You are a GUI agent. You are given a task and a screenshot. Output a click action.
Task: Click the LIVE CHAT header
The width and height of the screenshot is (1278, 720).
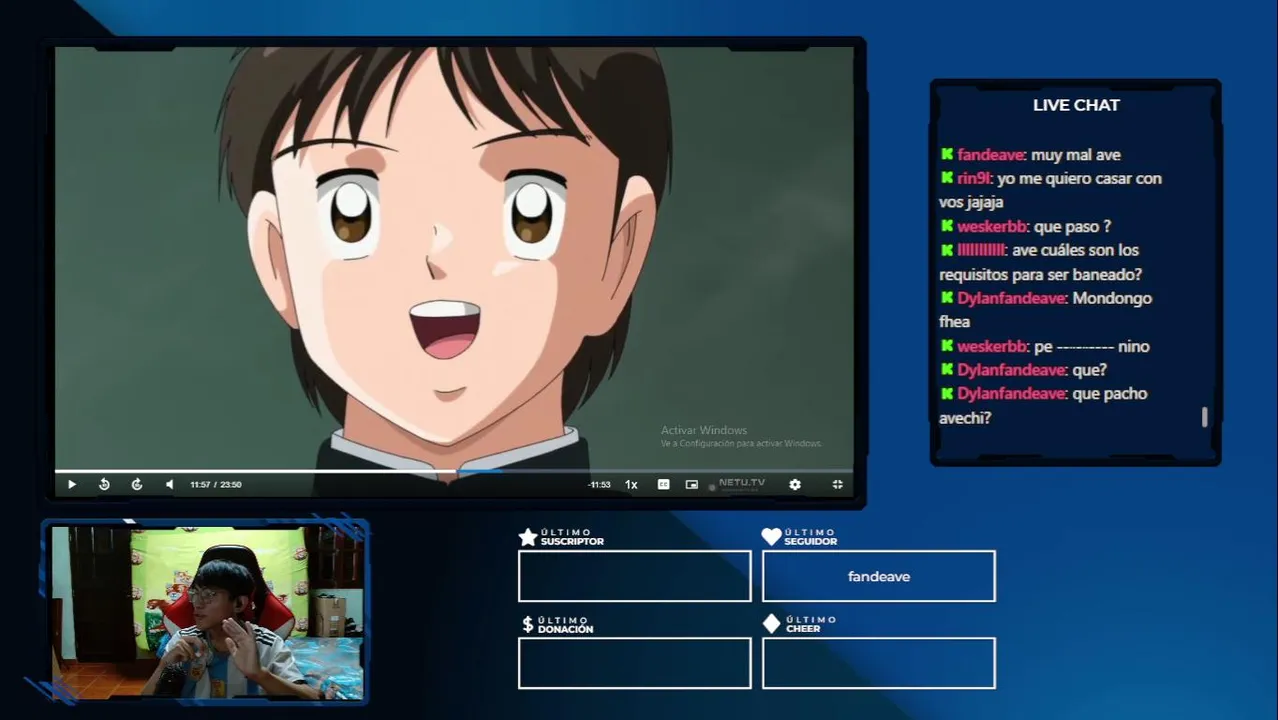(x=1076, y=105)
